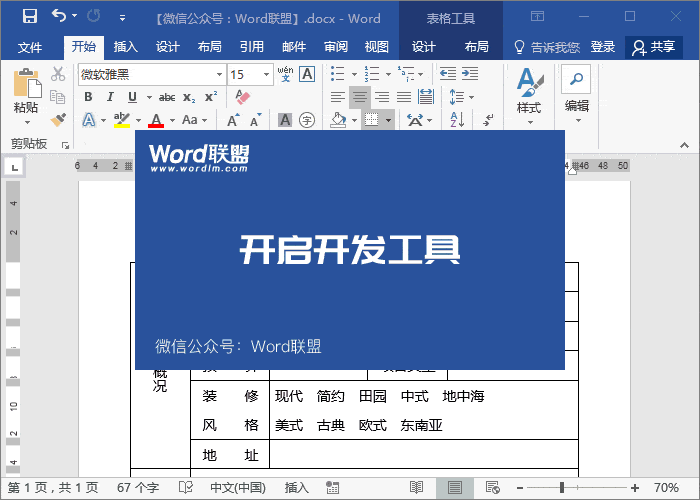The image size is (700, 500).
Task: Select the Format Painter brush
Action: 58,120
